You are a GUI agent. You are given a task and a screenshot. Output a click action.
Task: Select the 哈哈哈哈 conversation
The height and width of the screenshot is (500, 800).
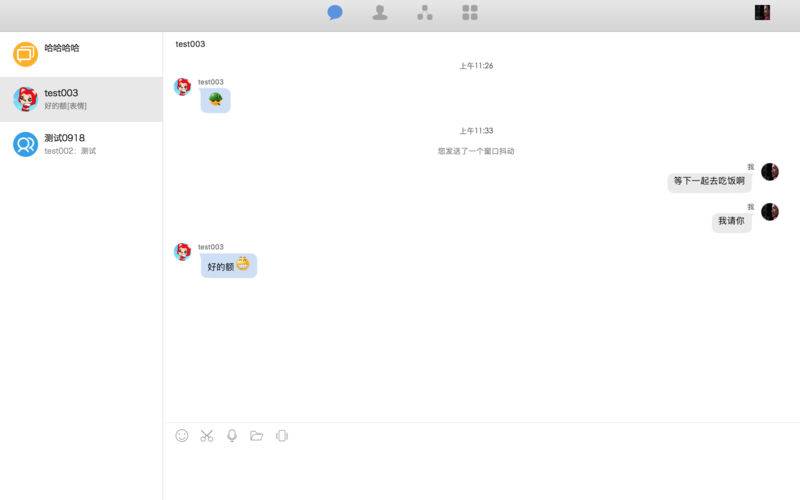(81, 54)
